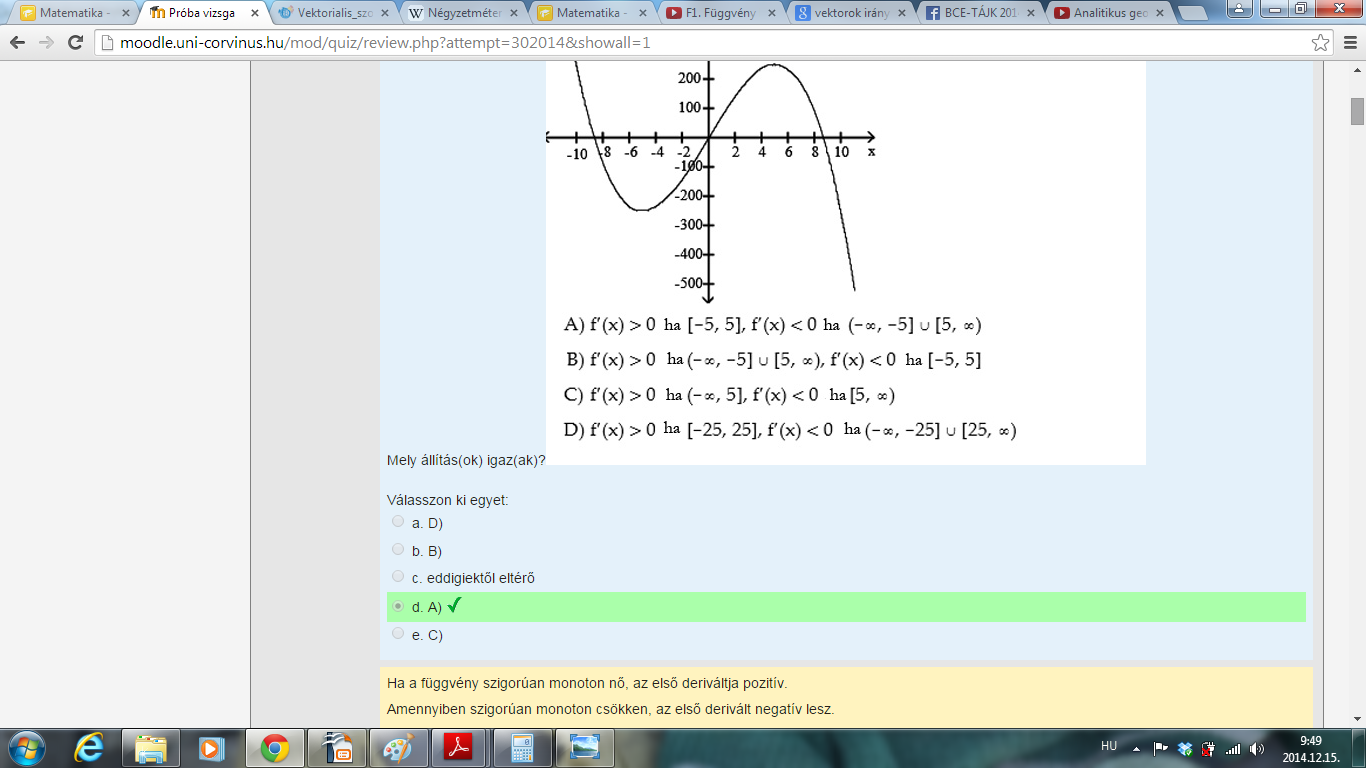Image resolution: width=1366 pixels, height=768 pixels.
Task: Select radio option 'e. C)'
Action: click(x=398, y=633)
